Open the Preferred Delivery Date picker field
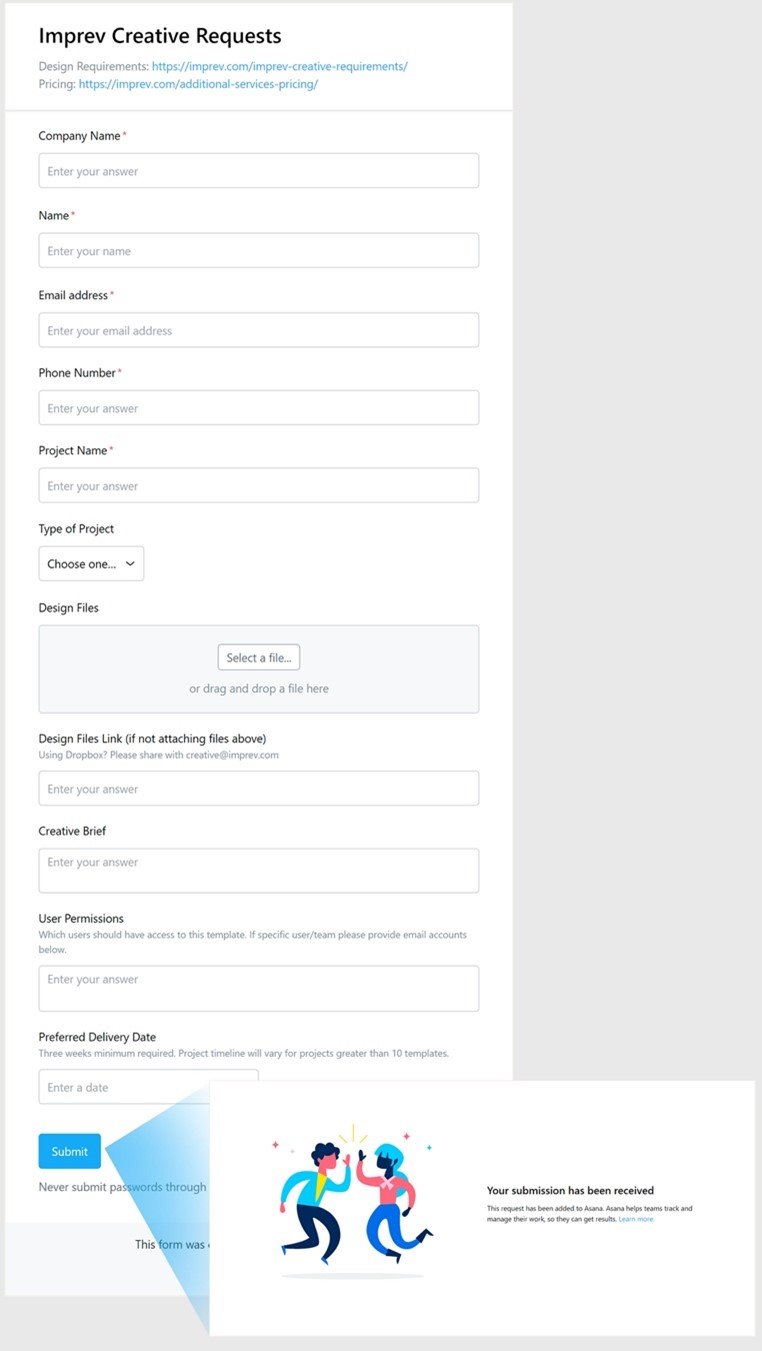 148,1087
